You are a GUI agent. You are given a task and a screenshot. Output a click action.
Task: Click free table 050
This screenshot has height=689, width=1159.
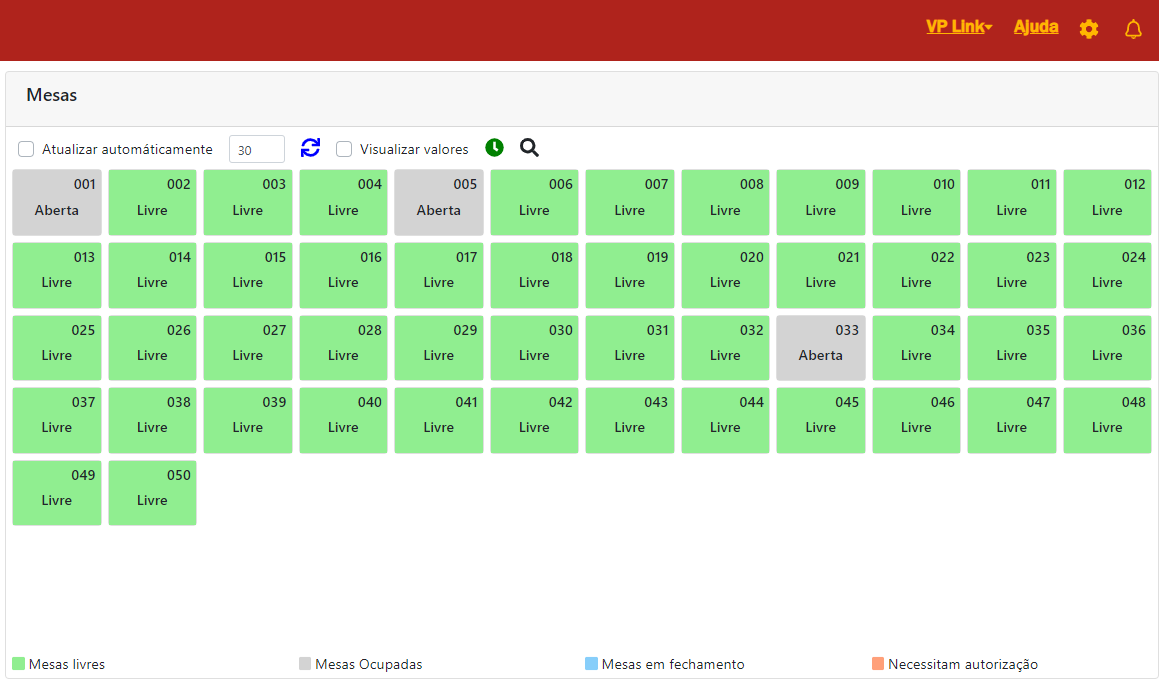(152, 493)
